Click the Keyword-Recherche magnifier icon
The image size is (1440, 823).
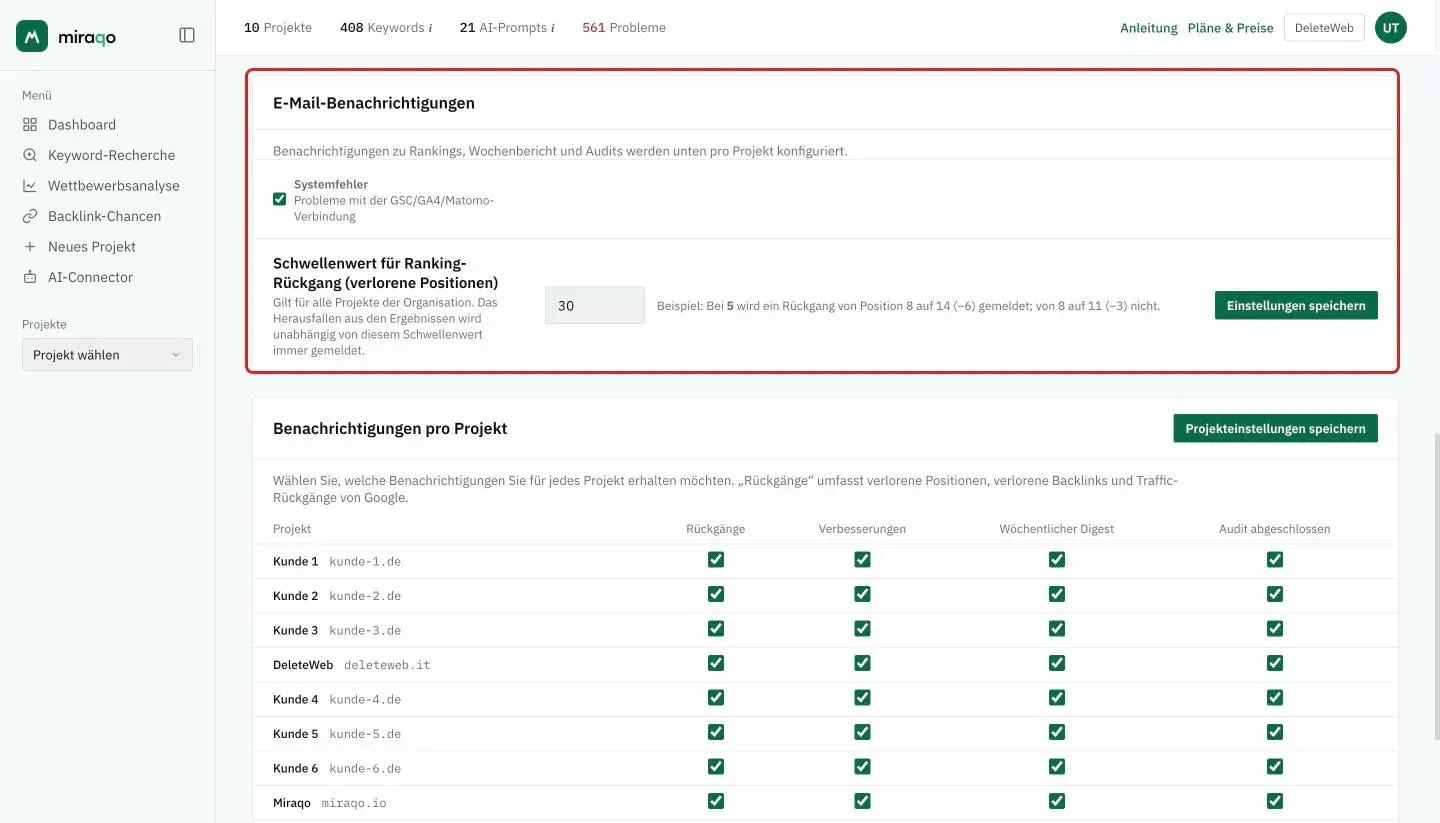30,155
